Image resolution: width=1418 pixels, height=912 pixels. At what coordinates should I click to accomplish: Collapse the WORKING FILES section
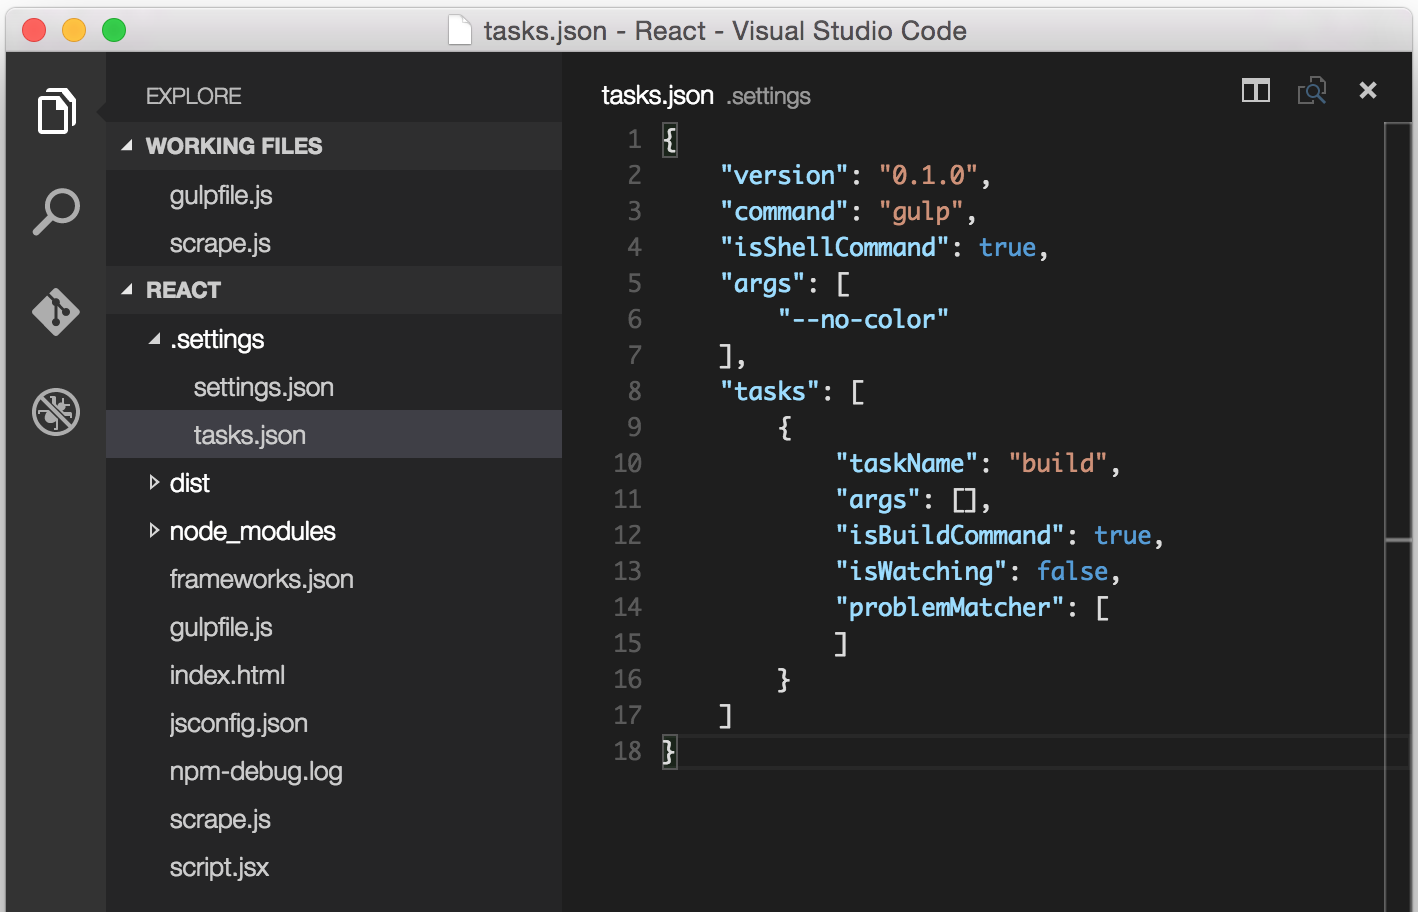tap(127, 146)
